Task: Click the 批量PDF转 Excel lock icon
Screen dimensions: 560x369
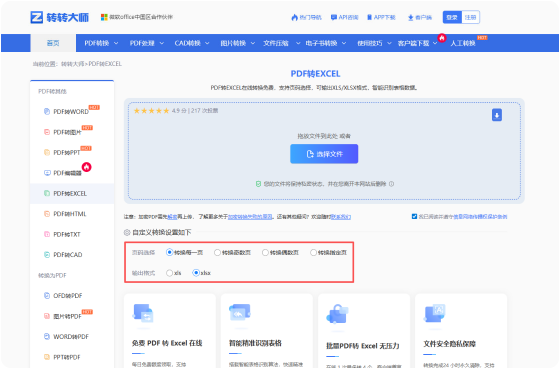Action: tap(338, 314)
